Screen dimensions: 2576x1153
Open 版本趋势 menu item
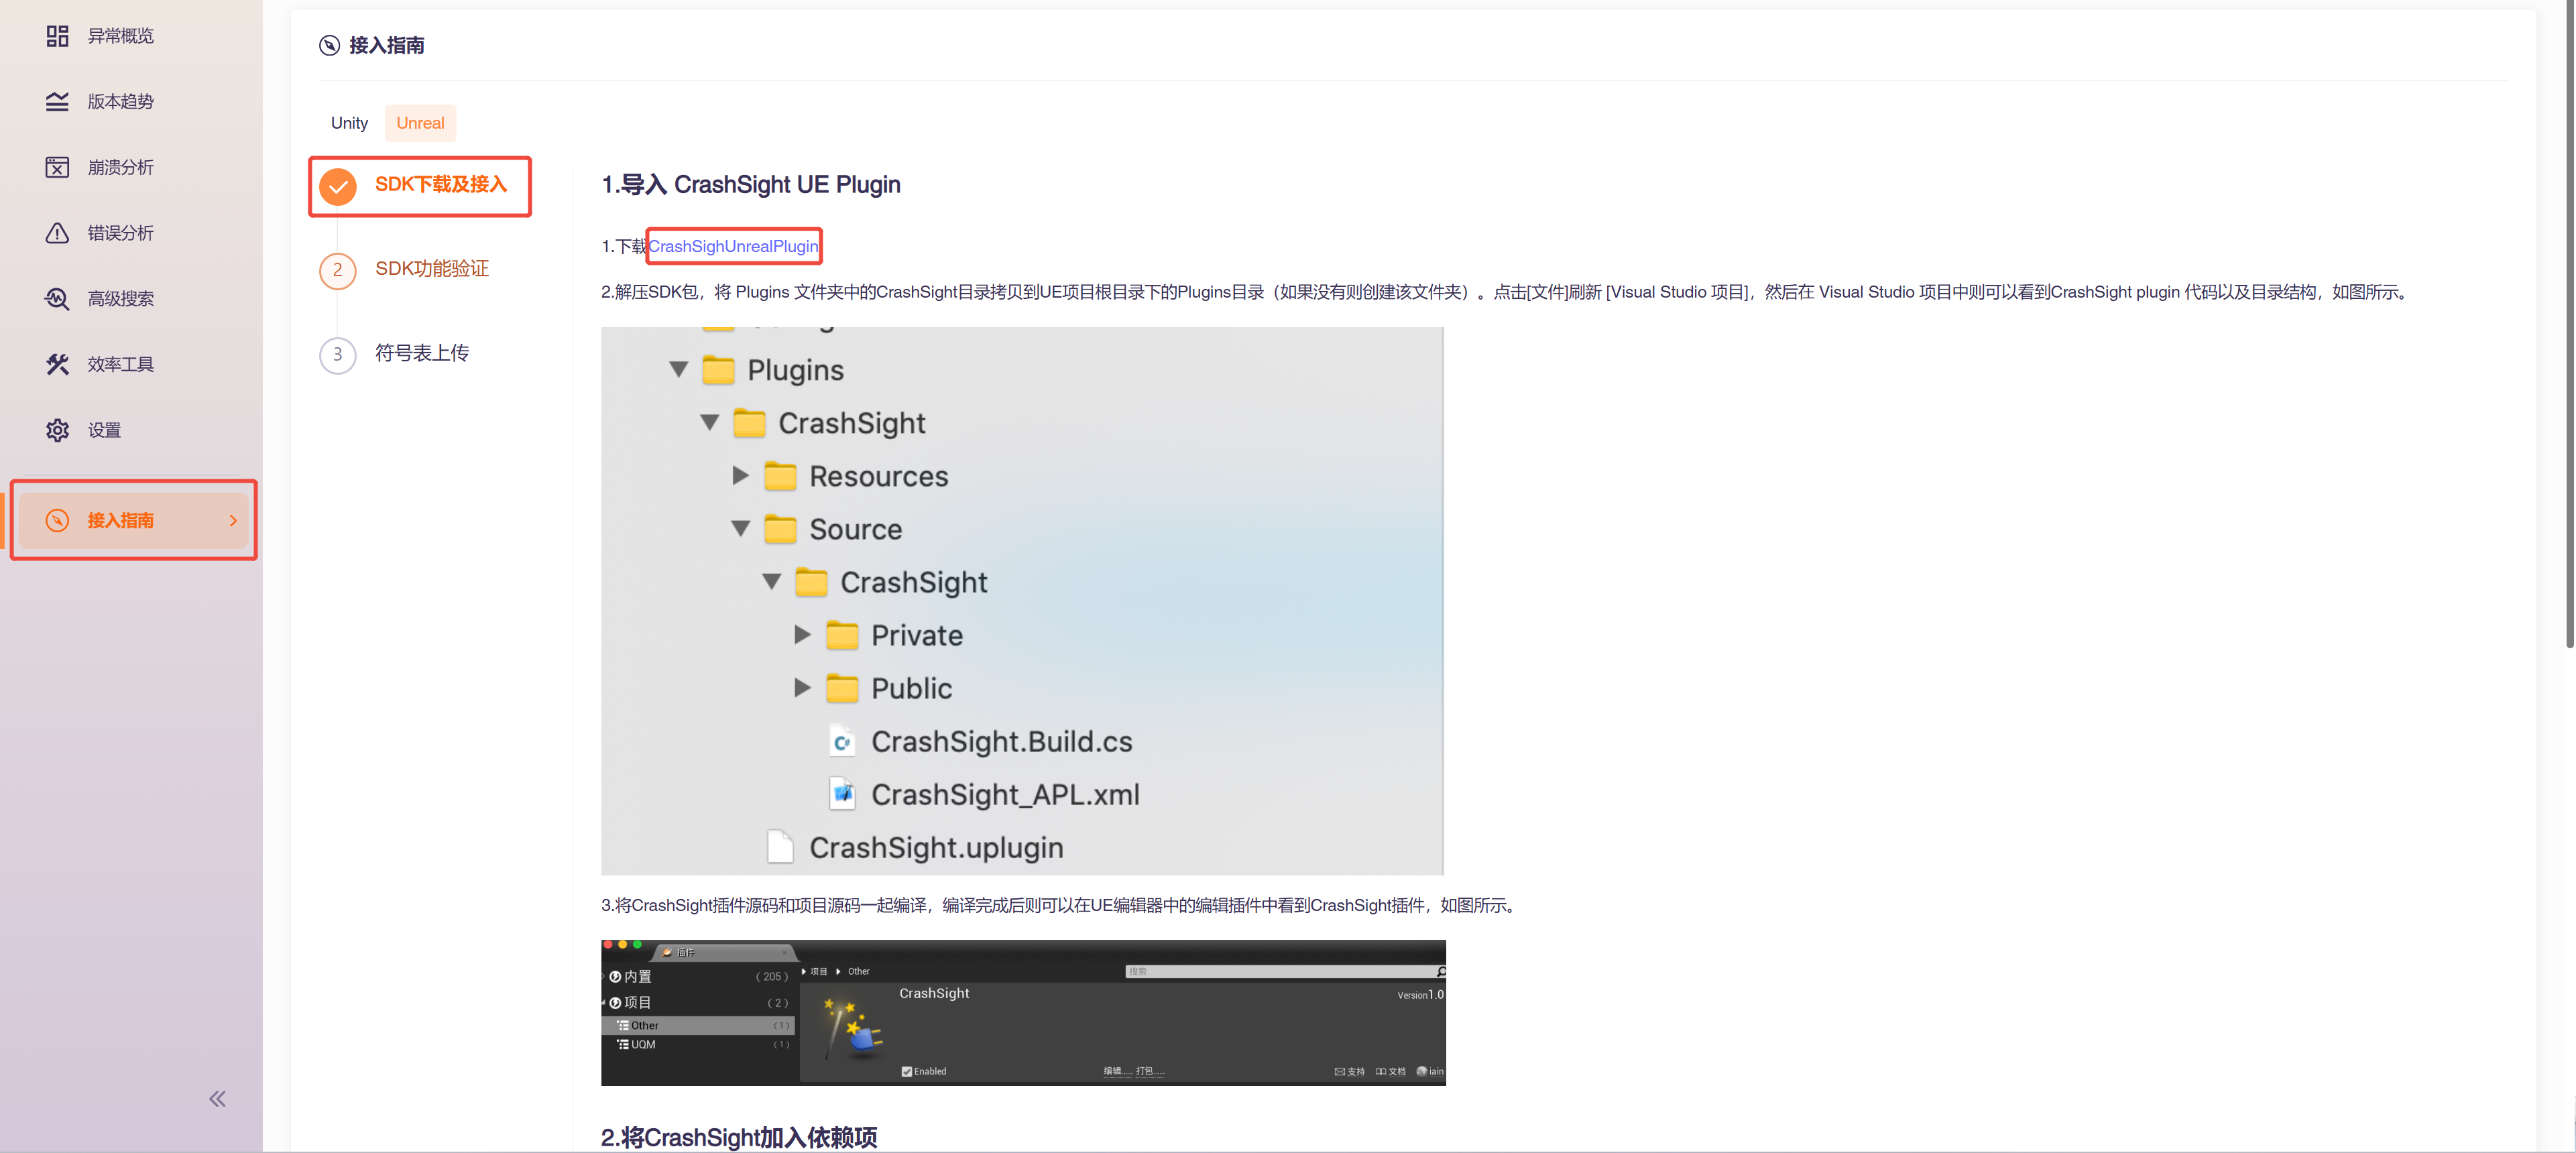[x=120, y=101]
